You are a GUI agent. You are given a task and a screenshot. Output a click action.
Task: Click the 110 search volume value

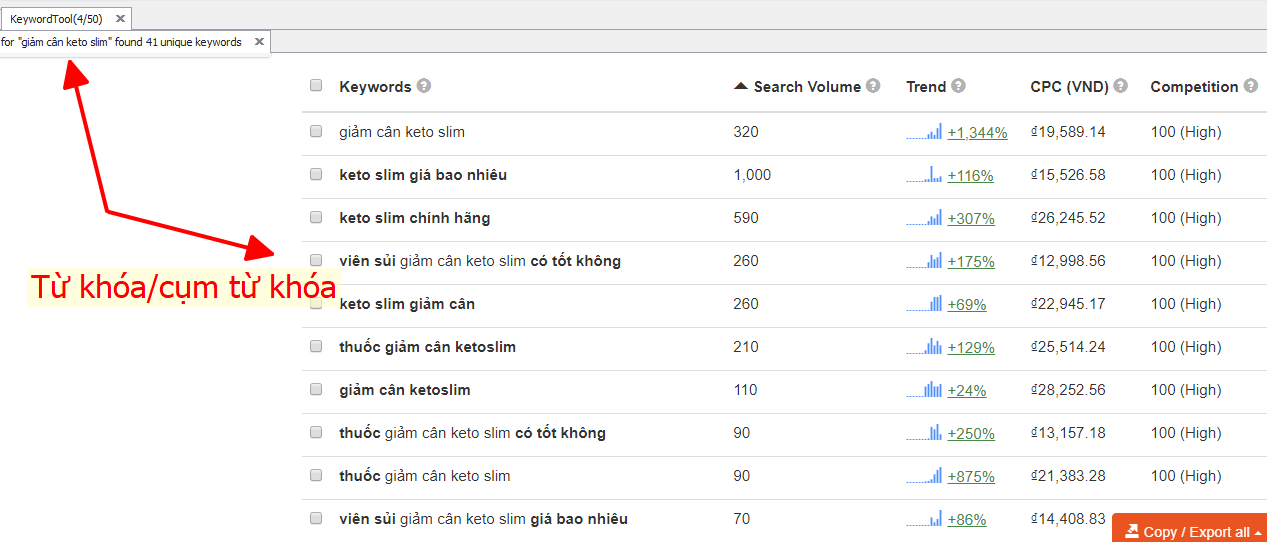pos(745,390)
